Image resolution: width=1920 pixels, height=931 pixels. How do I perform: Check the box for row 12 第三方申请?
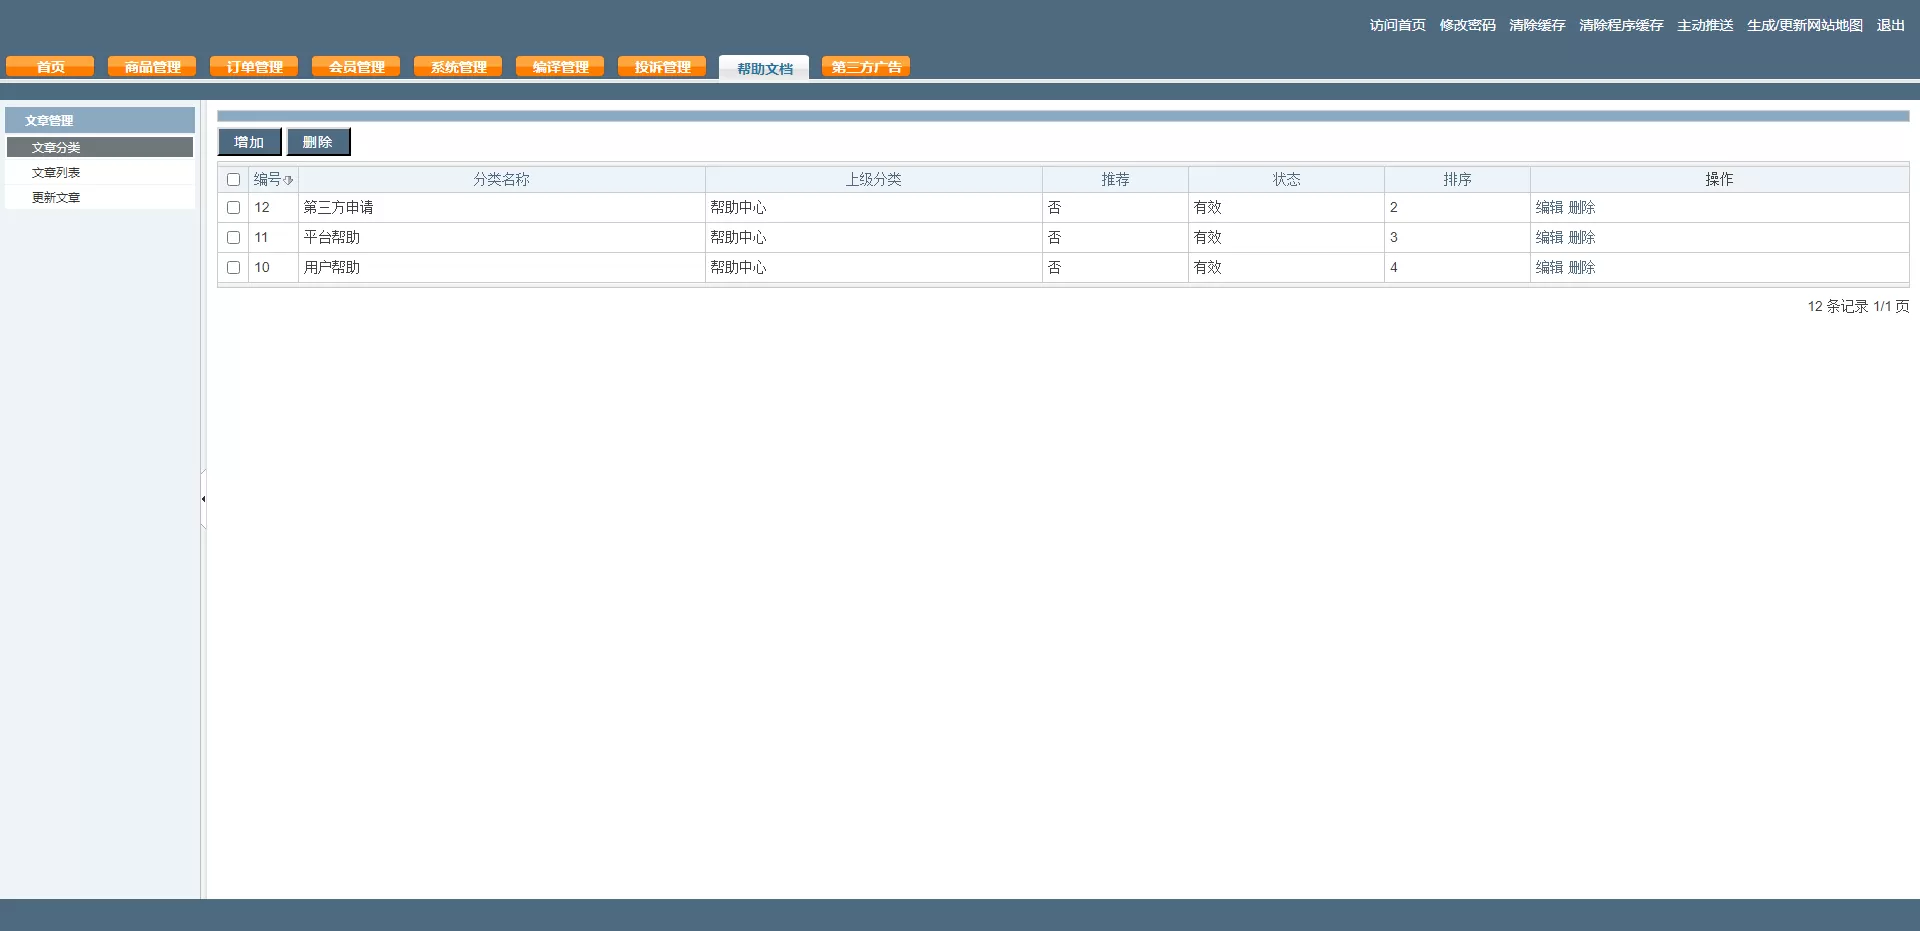point(233,208)
